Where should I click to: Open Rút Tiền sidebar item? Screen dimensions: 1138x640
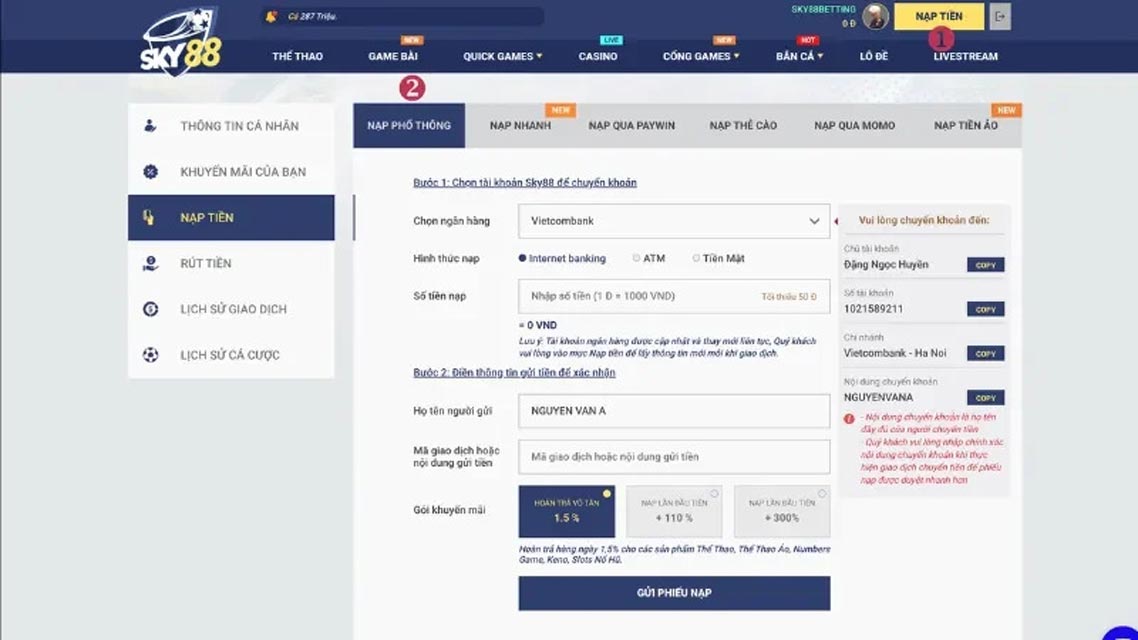[x=231, y=263]
